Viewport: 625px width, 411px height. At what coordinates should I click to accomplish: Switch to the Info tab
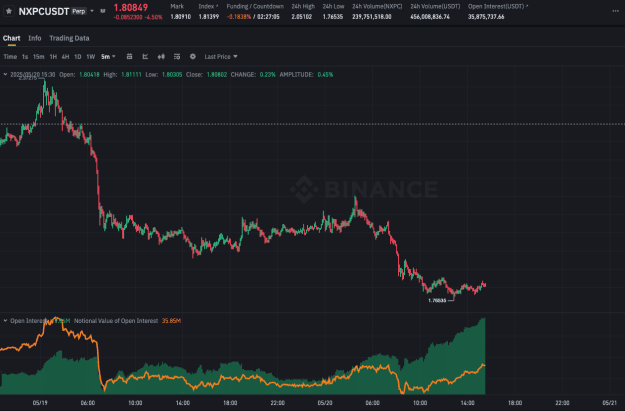point(35,38)
